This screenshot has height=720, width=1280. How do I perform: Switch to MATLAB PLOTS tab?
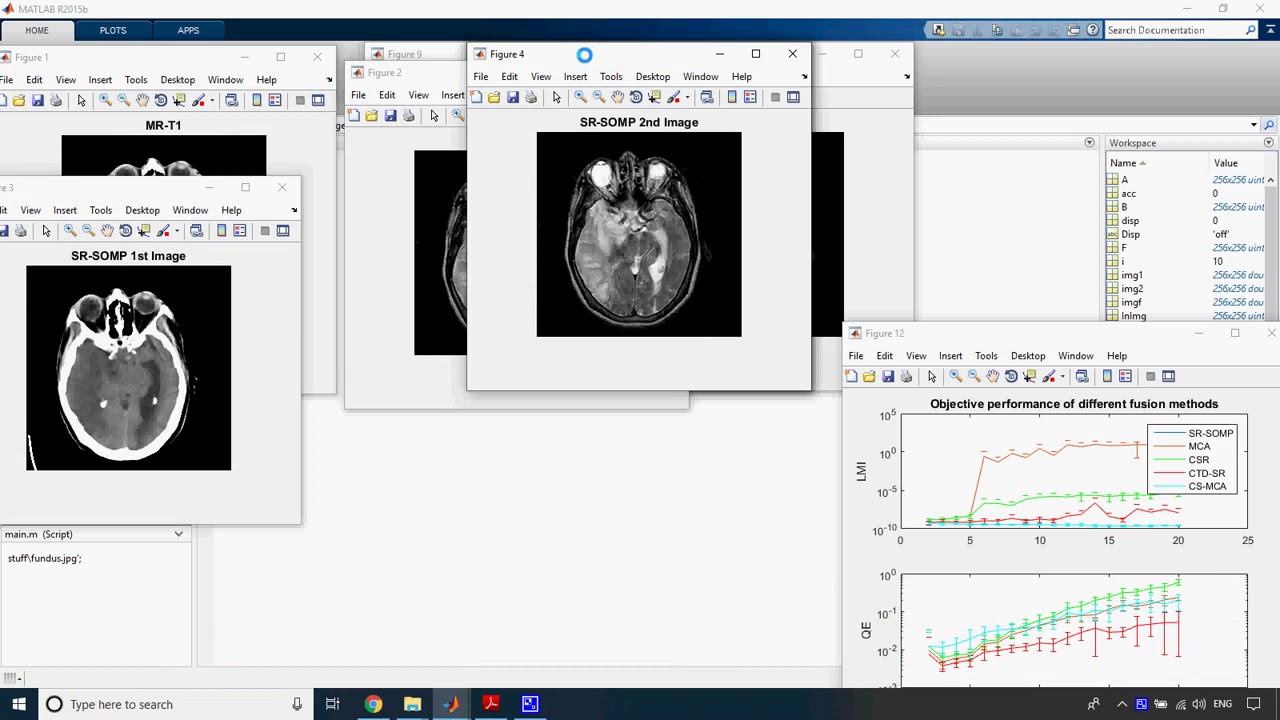coord(113,30)
